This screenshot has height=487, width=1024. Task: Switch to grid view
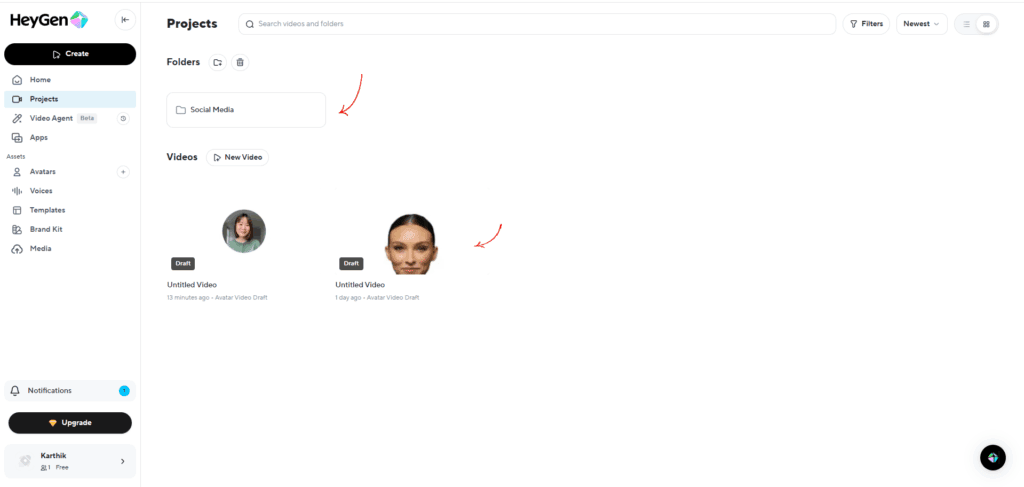point(986,24)
